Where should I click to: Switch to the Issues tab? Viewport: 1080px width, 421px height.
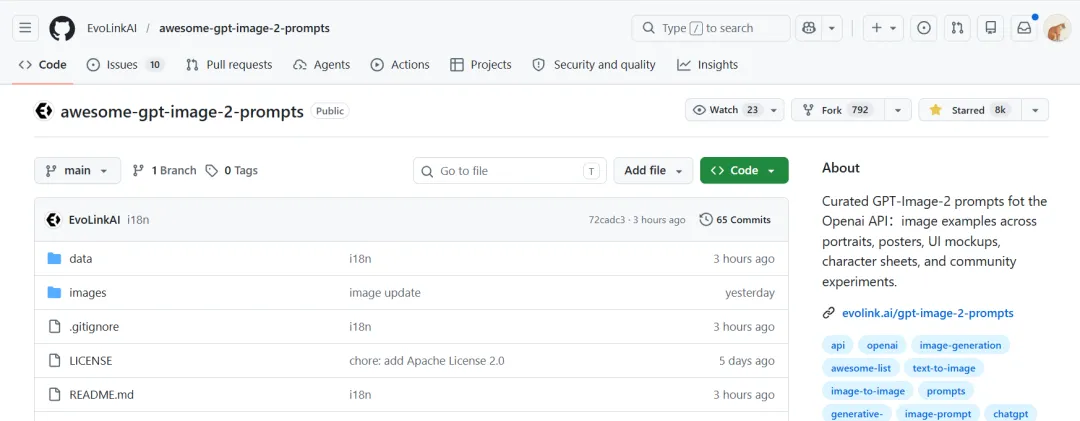124,65
